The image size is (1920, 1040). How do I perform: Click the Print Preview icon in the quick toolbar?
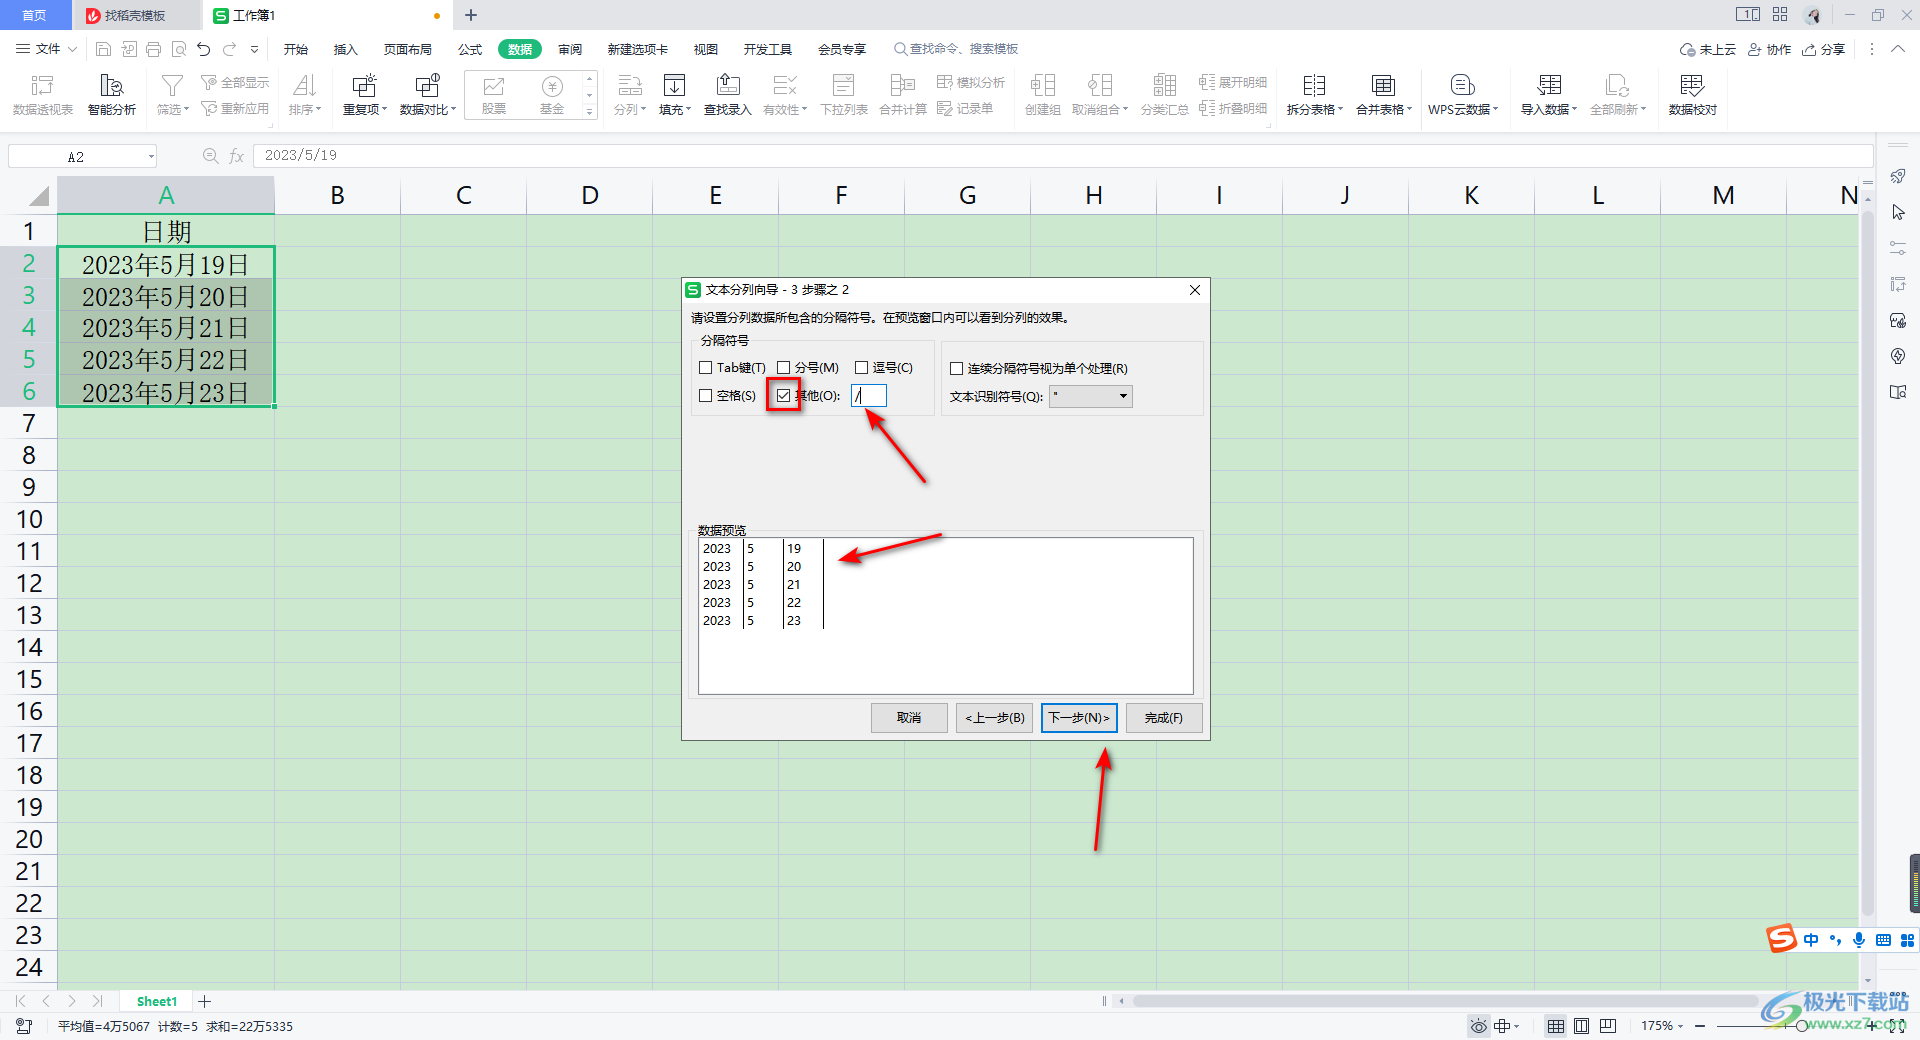tap(178, 49)
